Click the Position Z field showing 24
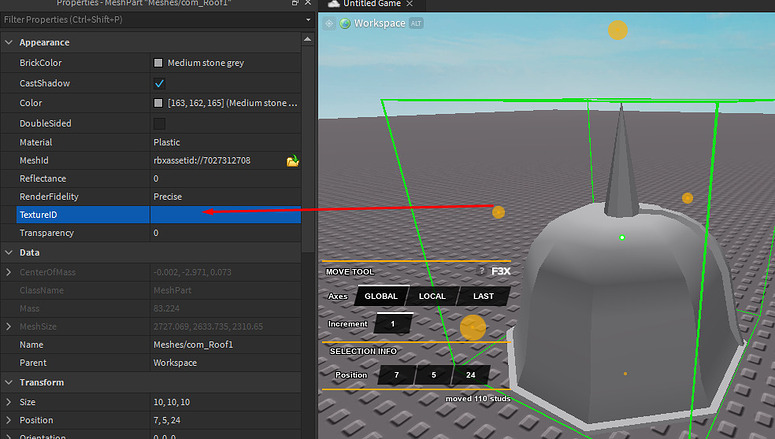 click(x=471, y=375)
